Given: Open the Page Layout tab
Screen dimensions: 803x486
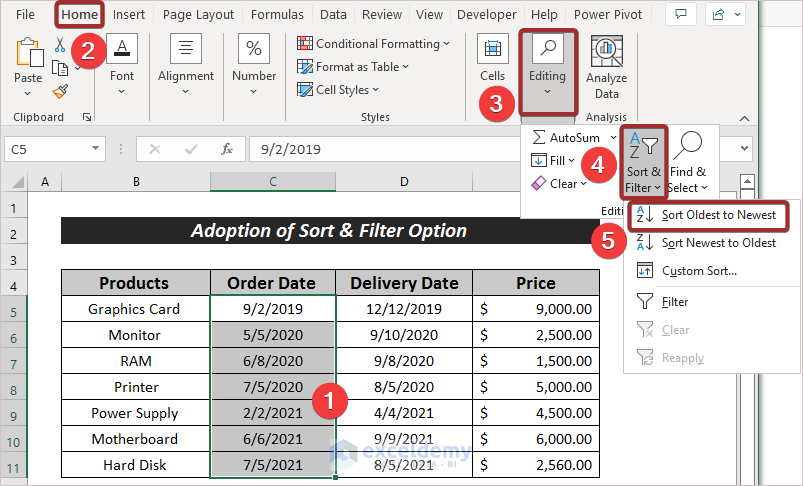Looking at the screenshot, I should click(198, 15).
